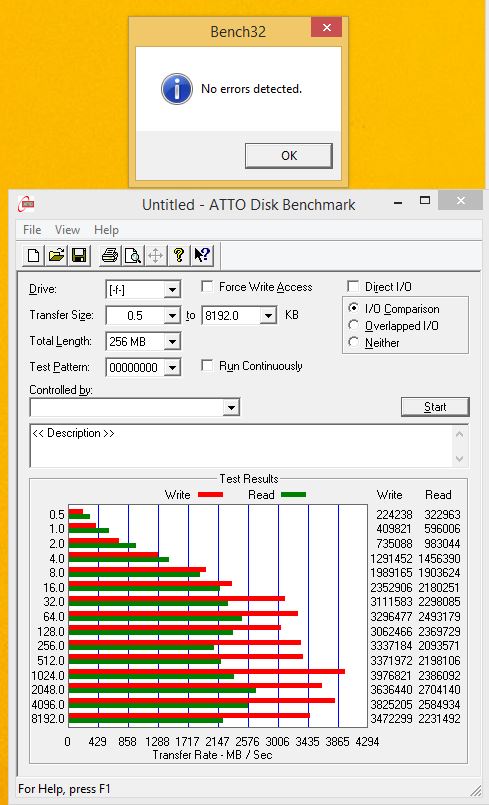Click the Print toolbar icon

click(x=110, y=255)
